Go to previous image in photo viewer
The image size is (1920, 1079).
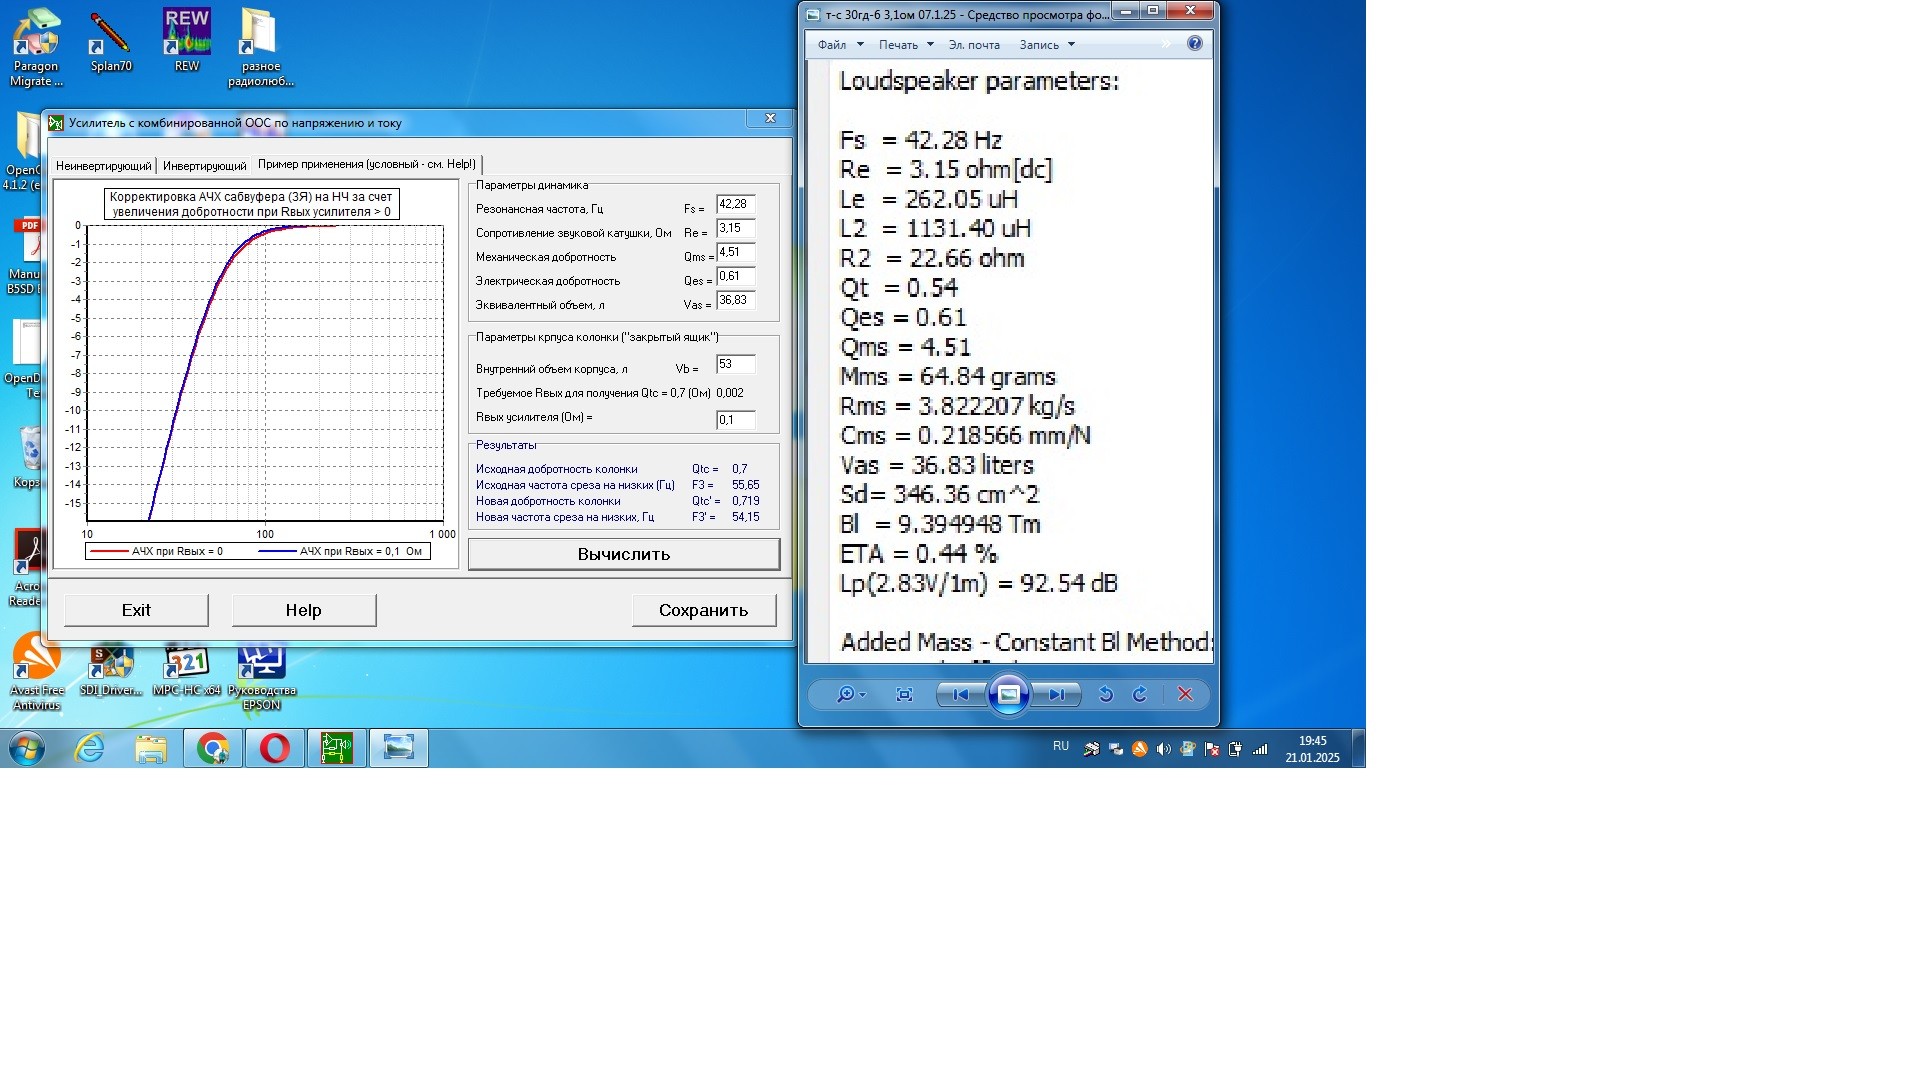click(x=960, y=694)
